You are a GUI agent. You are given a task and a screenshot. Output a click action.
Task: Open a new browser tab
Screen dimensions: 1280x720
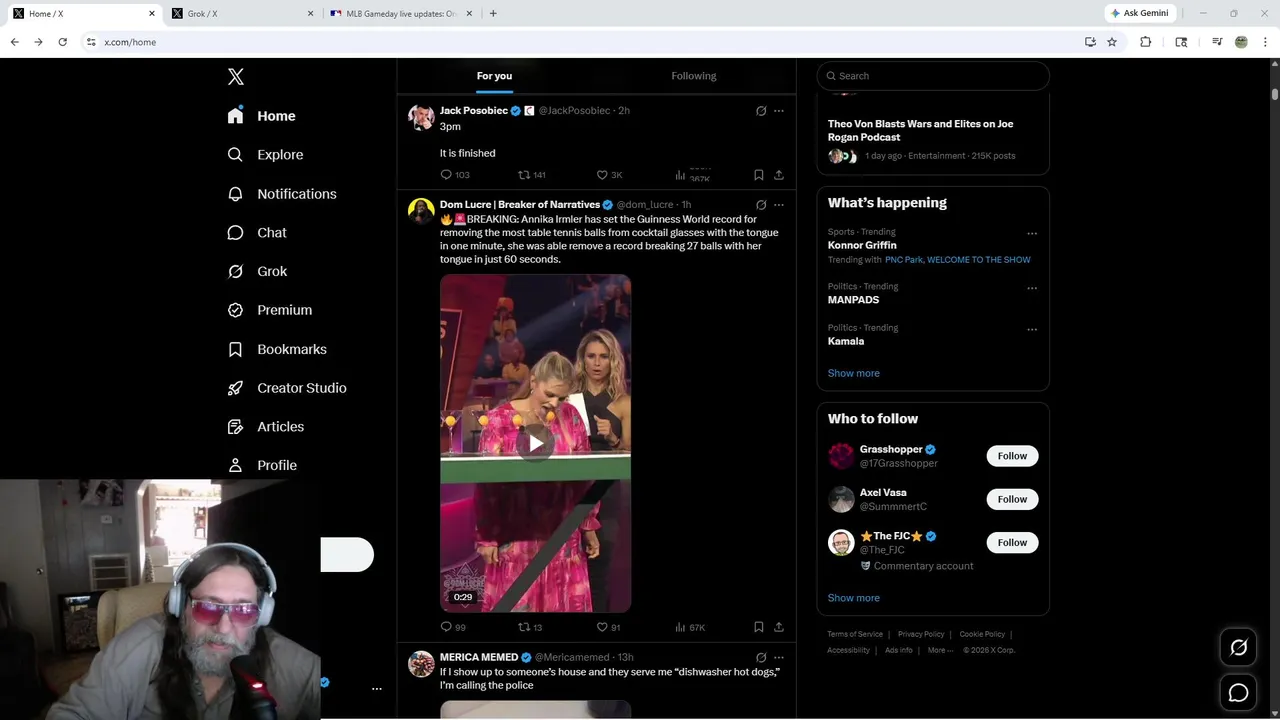tap(493, 13)
